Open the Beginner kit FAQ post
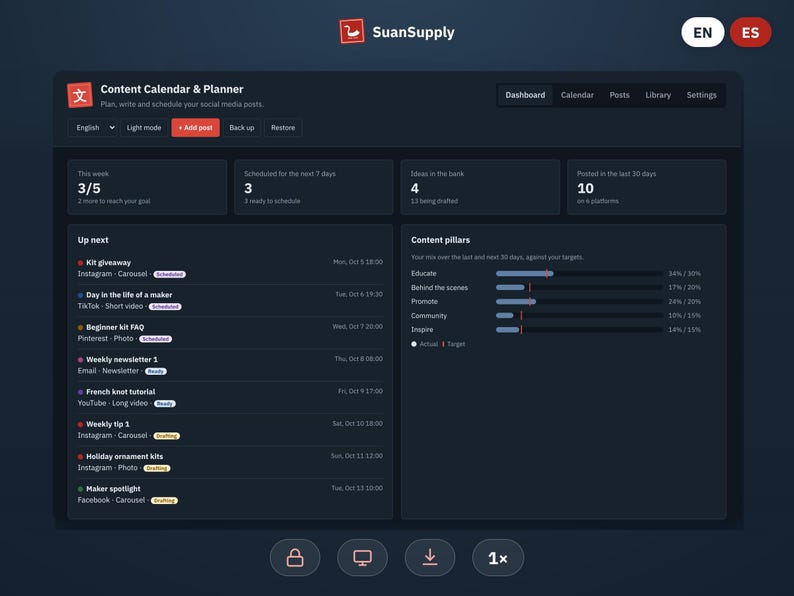794x596 pixels. pos(230,333)
